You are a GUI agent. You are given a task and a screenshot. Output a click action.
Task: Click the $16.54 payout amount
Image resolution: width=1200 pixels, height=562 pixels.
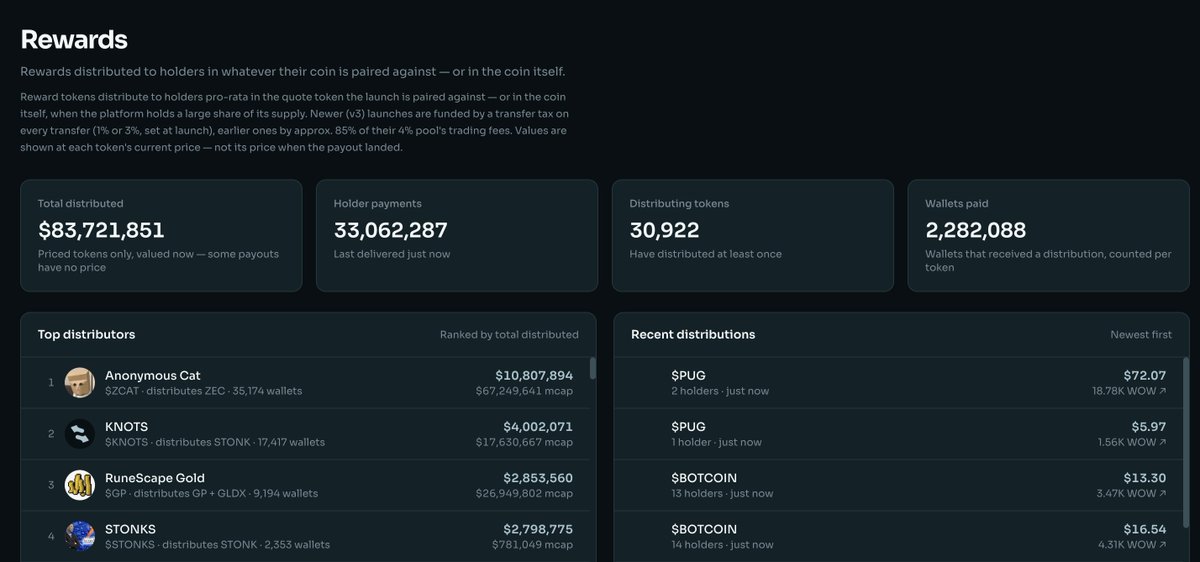[1145, 528]
